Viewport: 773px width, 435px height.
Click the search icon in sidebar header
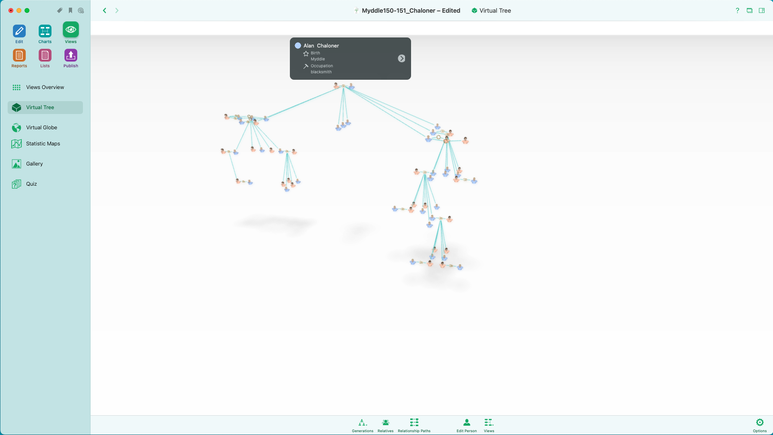click(81, 10)
